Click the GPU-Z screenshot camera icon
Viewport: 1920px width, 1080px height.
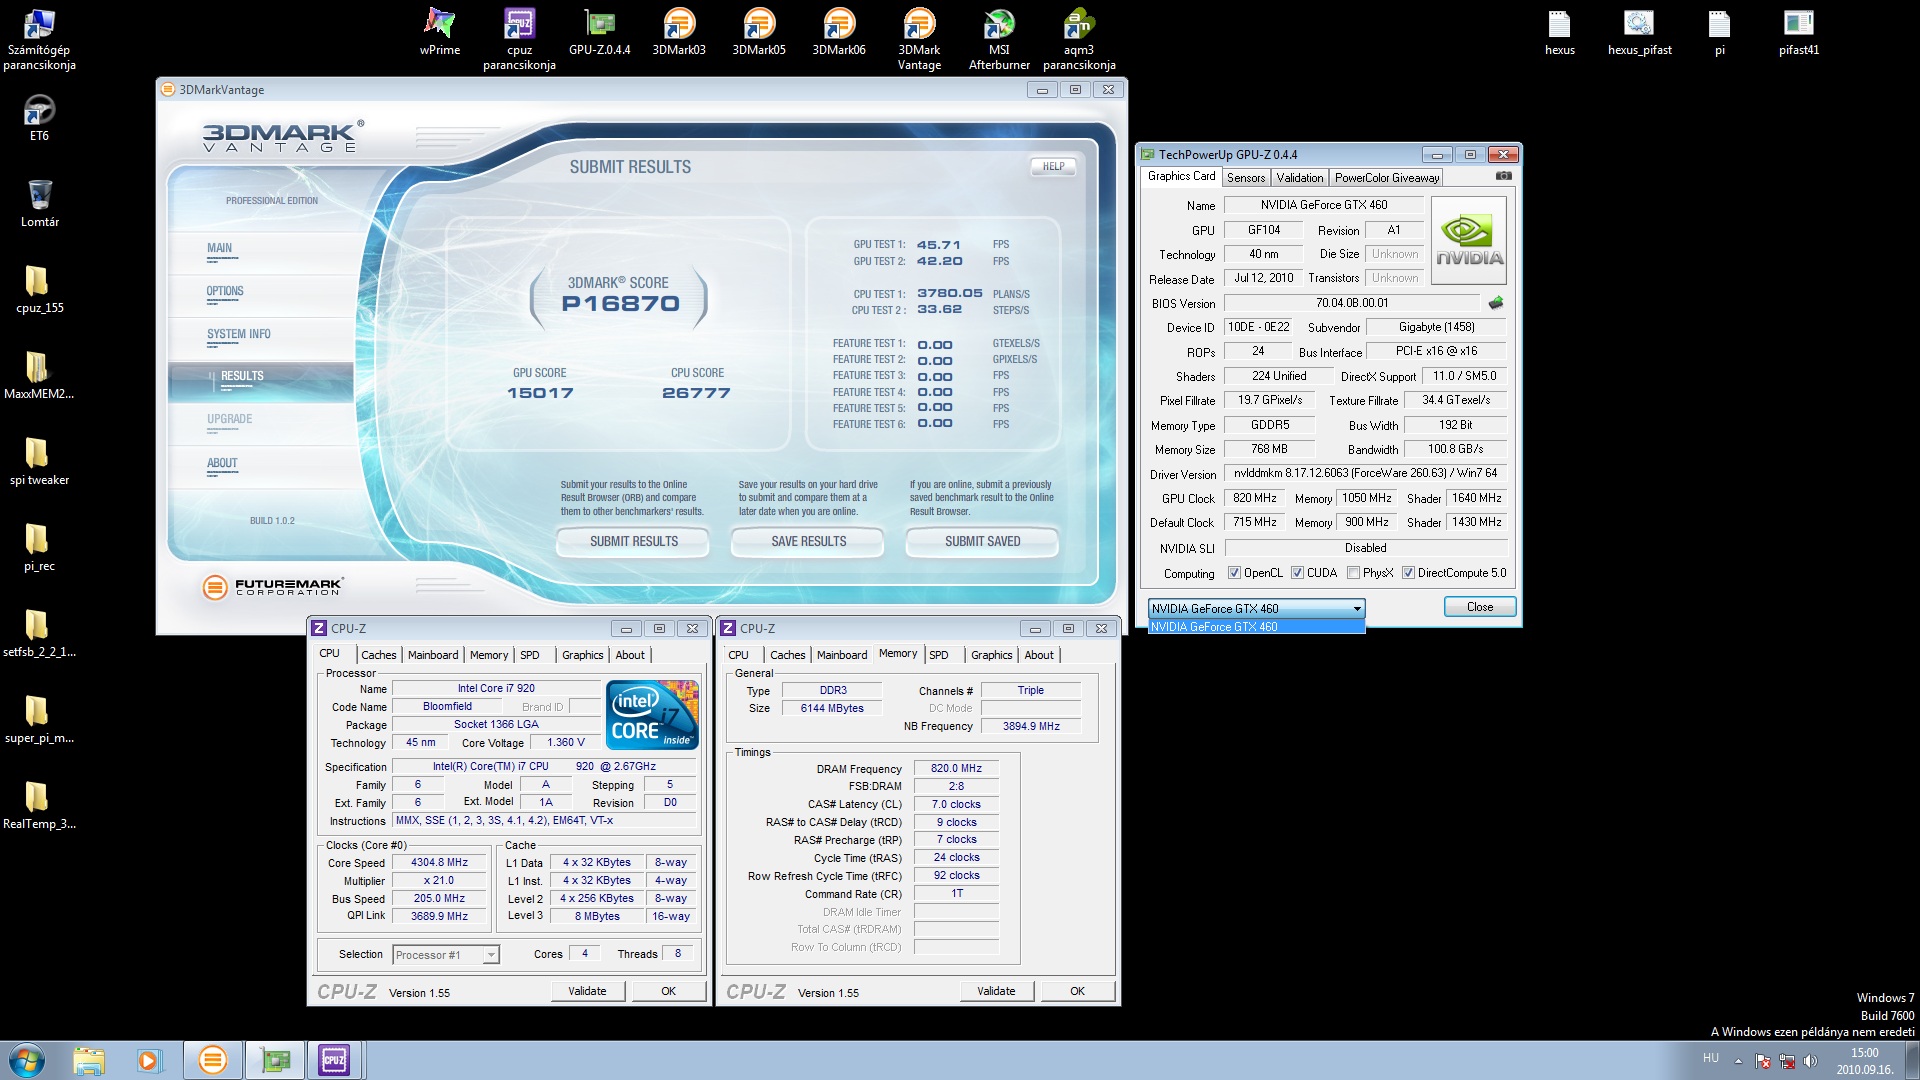(1503, 176)
